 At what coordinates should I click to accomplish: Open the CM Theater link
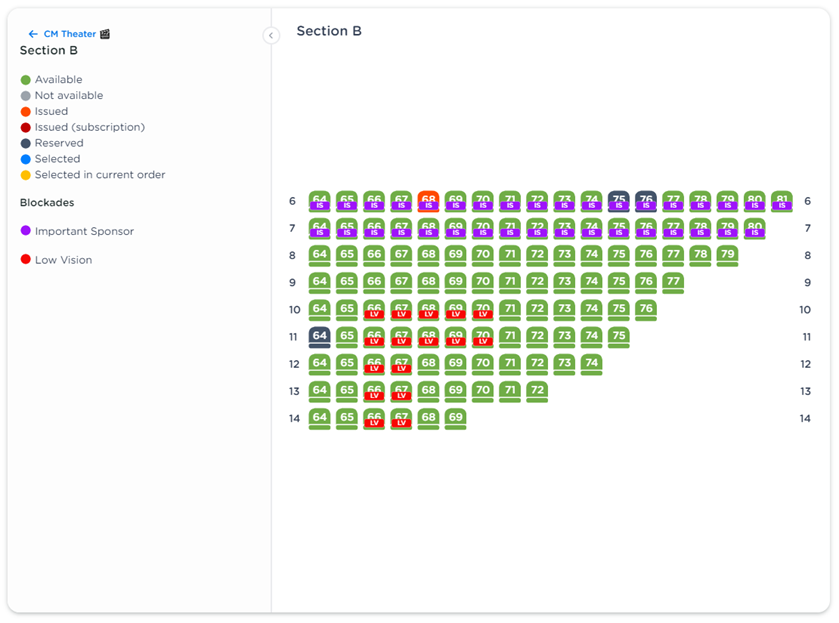69,34
